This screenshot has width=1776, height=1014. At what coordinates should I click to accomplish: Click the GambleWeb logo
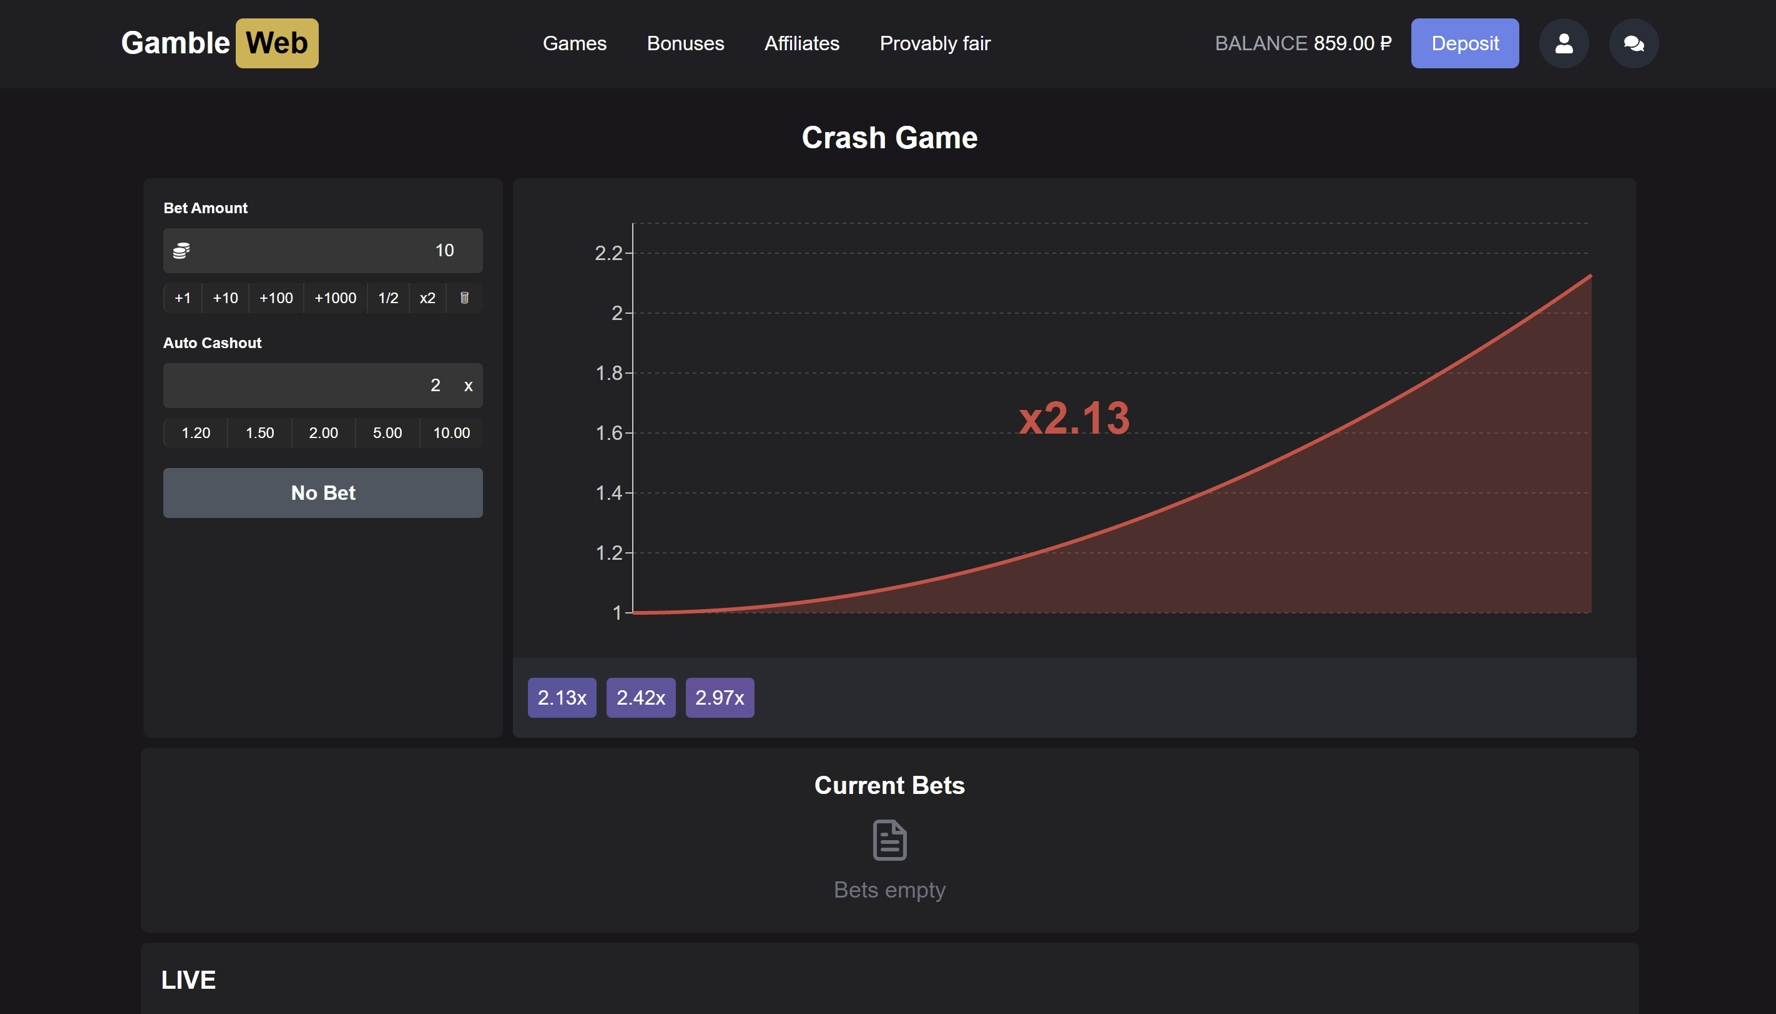click(x=219, y=43)
